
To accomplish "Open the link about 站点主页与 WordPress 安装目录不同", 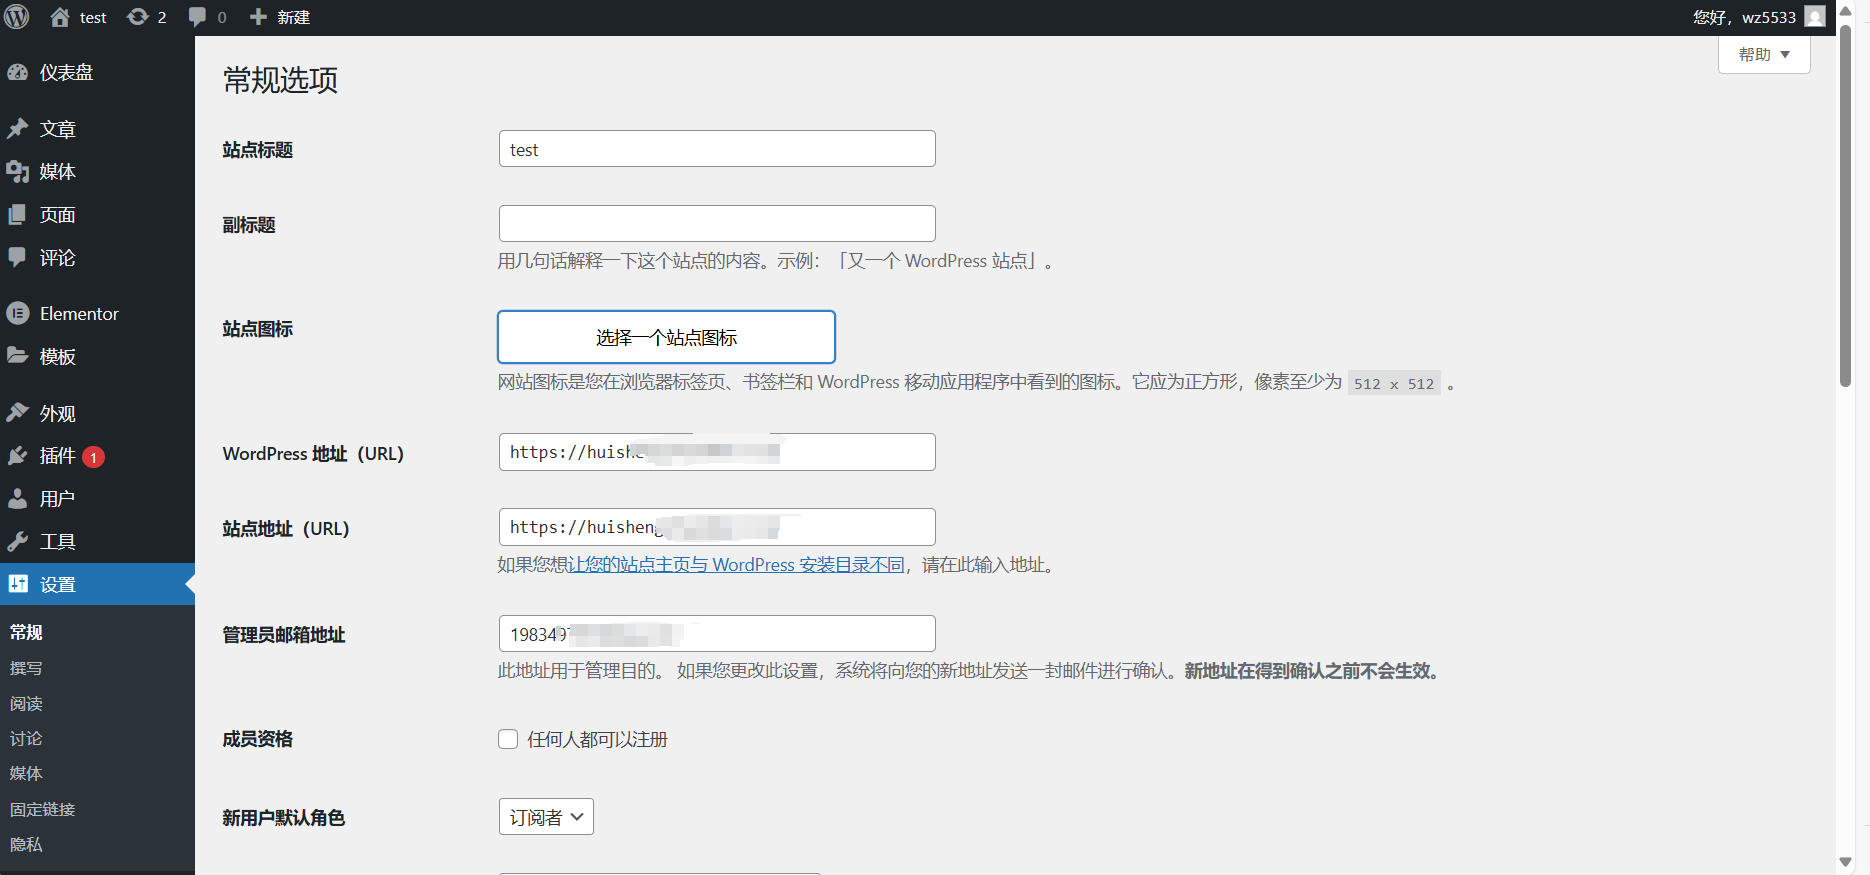I will 736,565.
